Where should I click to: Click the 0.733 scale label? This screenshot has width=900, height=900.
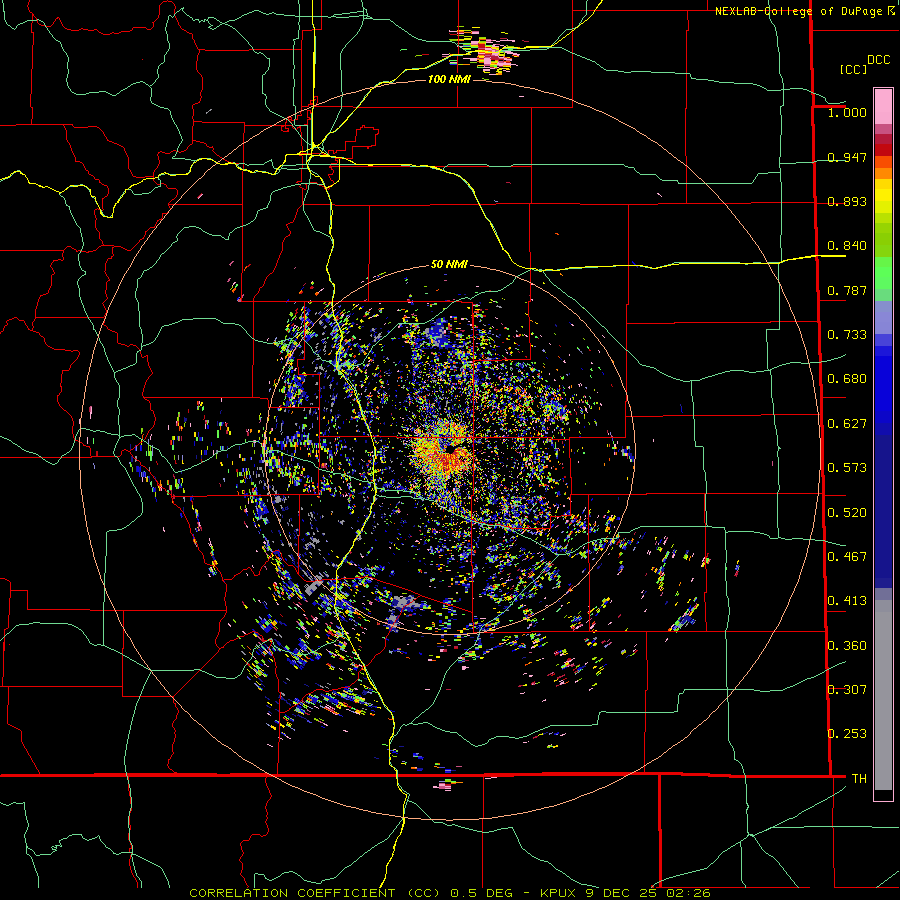point(847,335)
